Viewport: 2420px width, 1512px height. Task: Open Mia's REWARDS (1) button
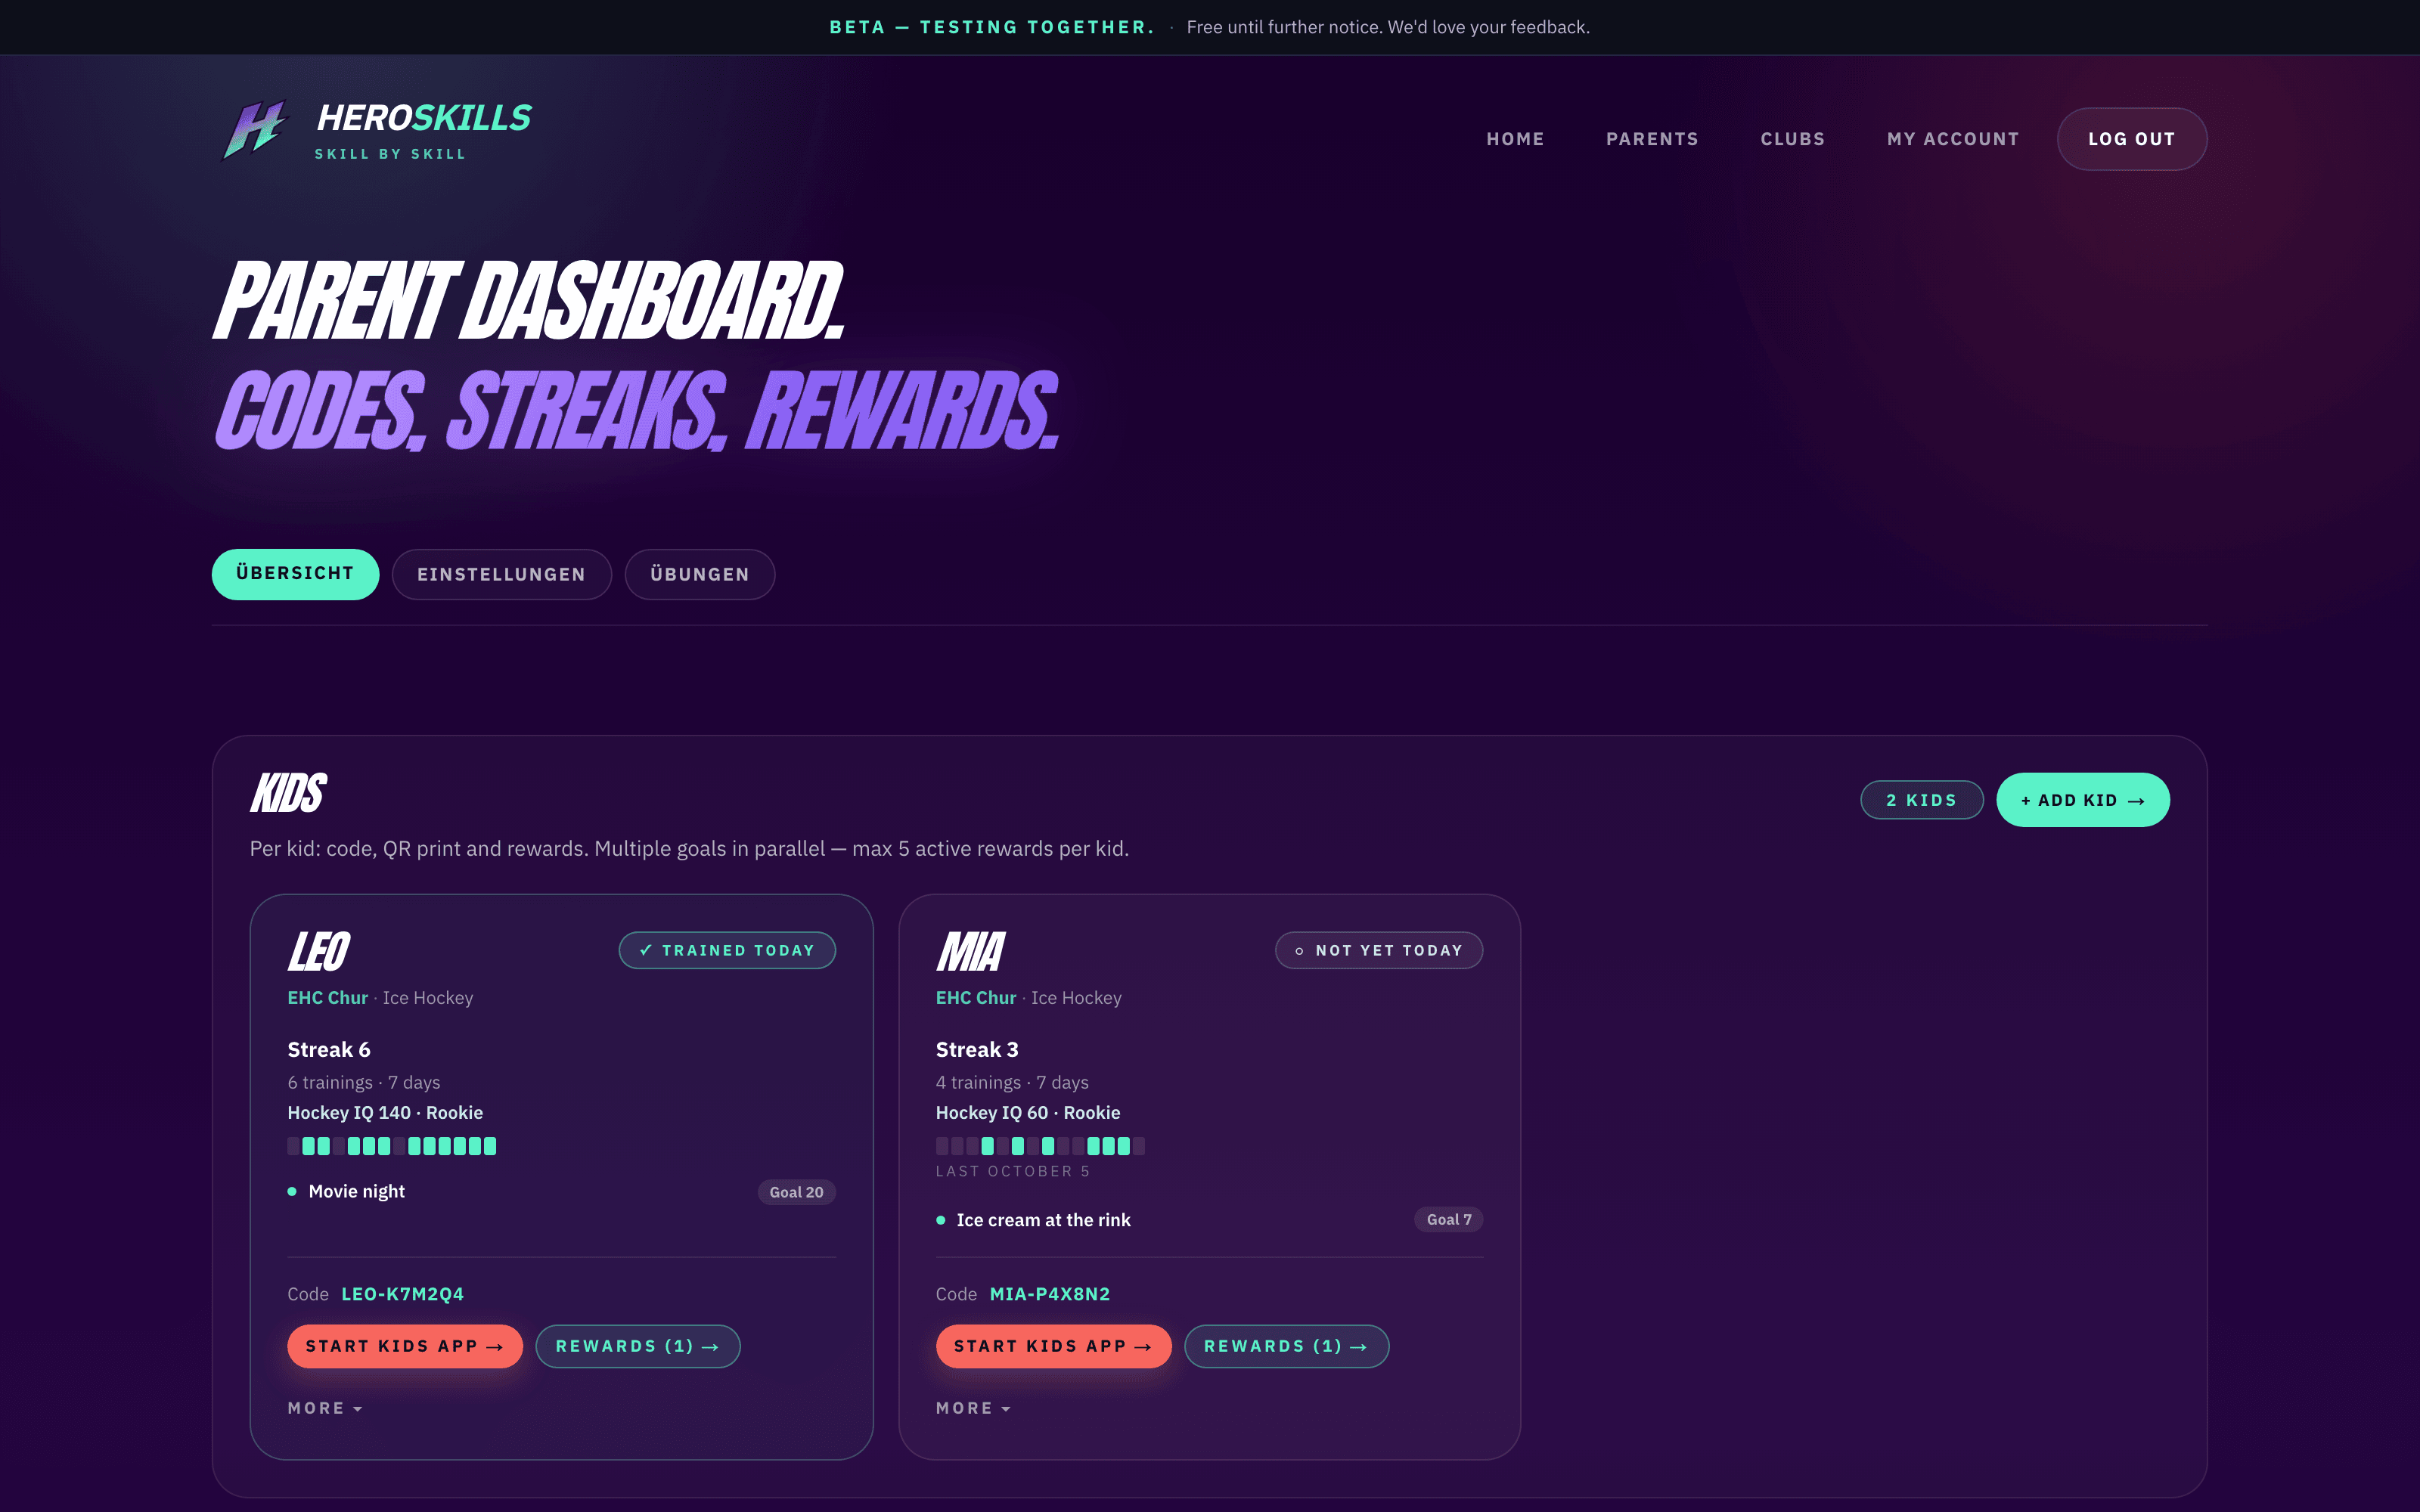pos(1286,1346)
